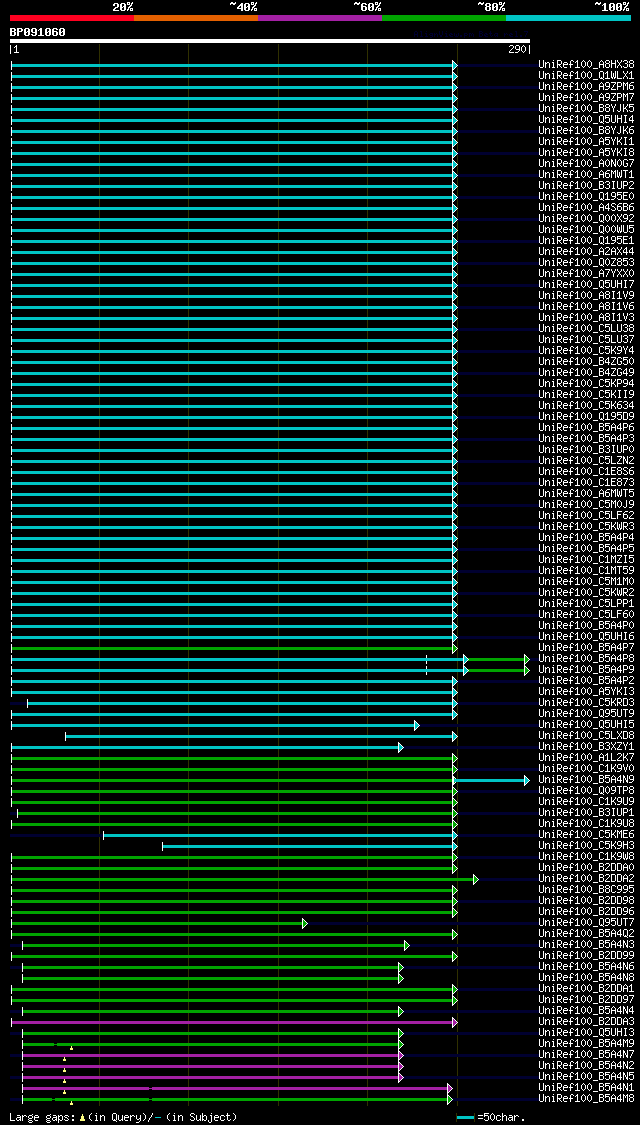Select hit UniRef100_Q1WLX1
Screen dimensions: 640x1125
(x=586, y=75)
